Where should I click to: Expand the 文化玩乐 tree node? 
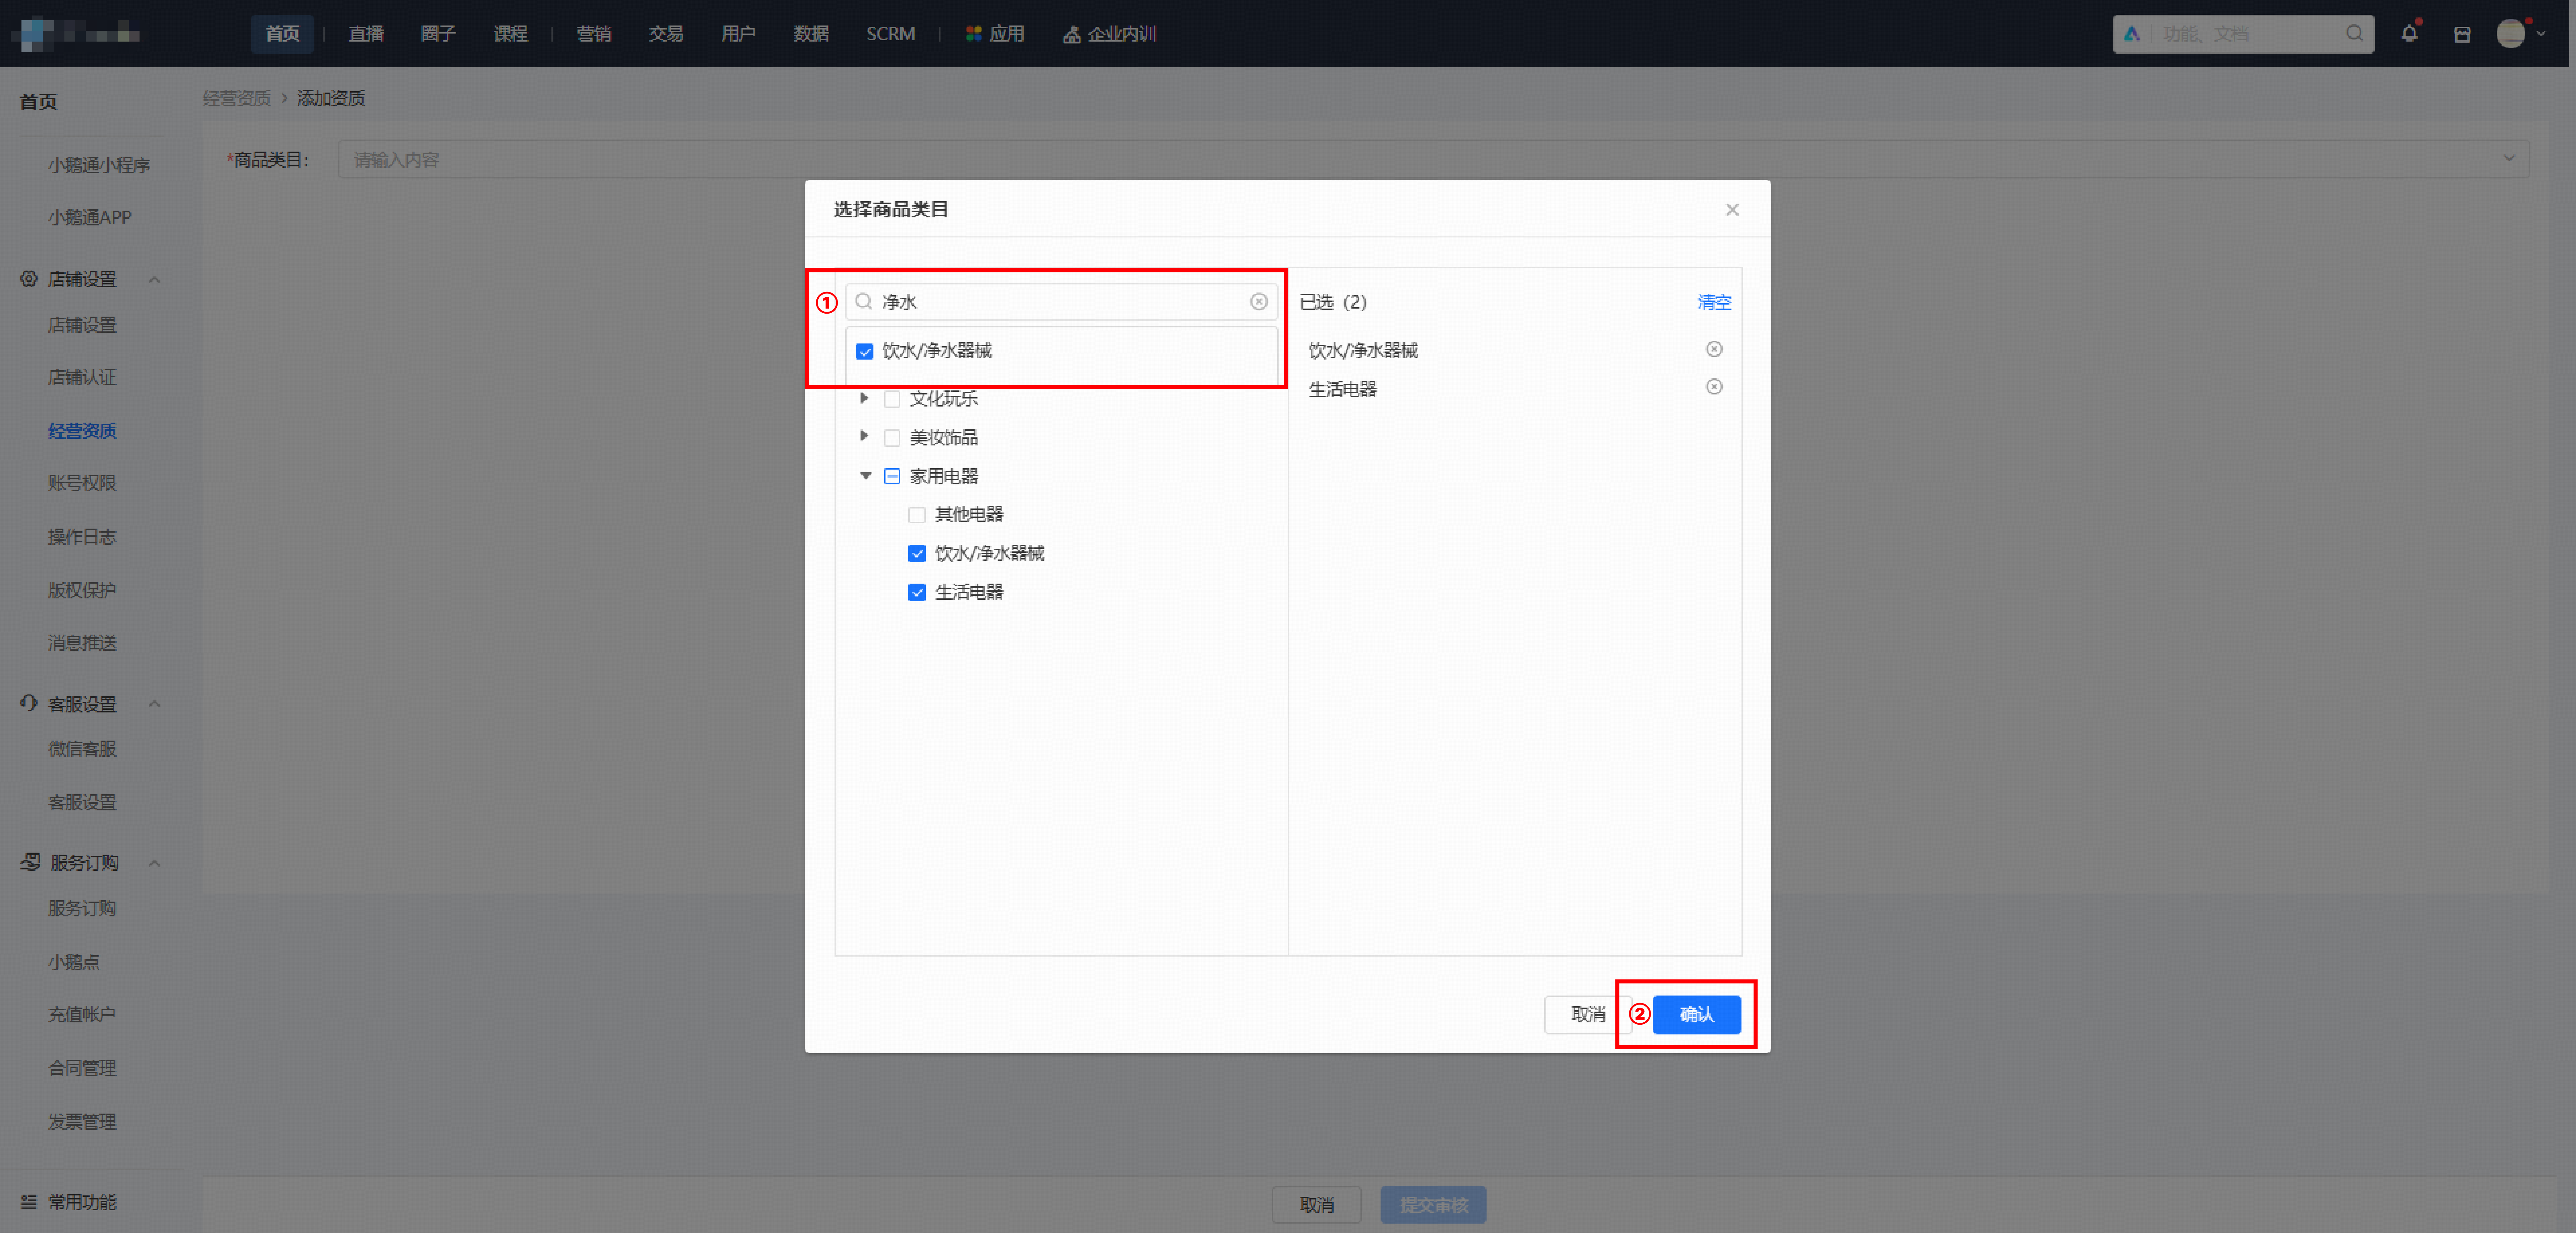point(865,398)
